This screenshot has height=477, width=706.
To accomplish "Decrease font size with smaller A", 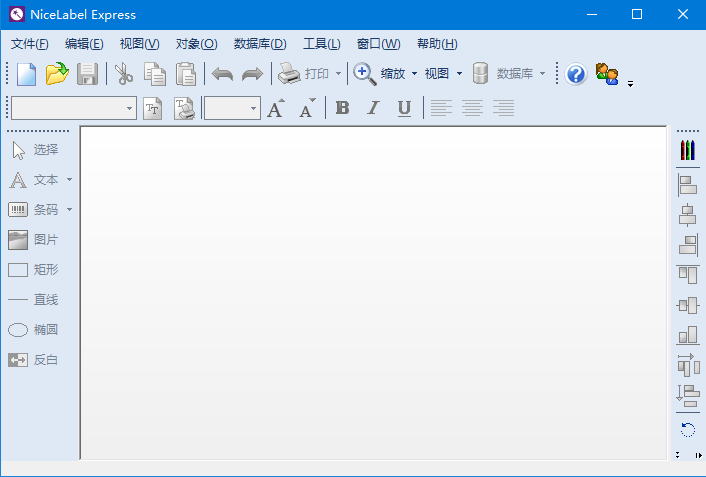I will coord(308,108).
